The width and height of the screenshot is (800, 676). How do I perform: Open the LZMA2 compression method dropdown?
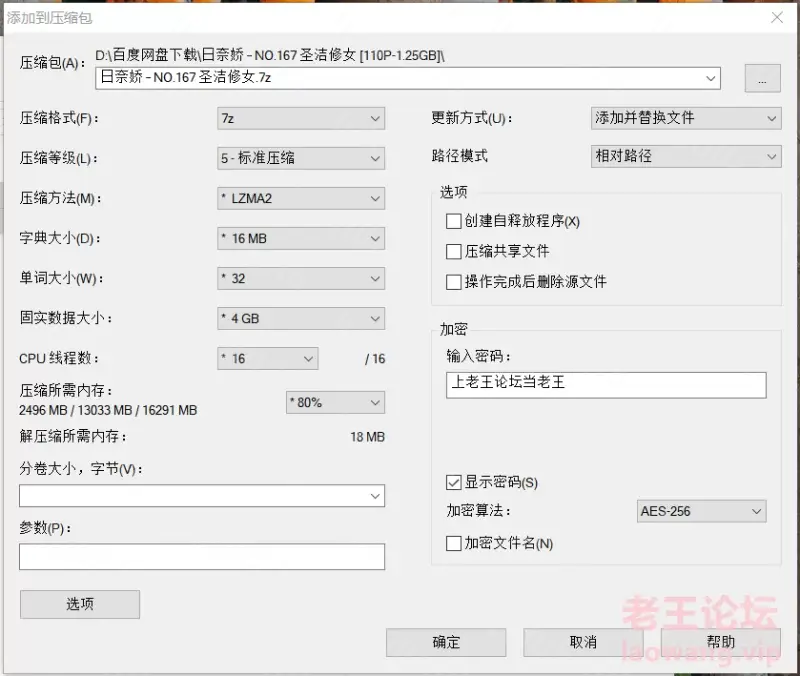(301, 198)
